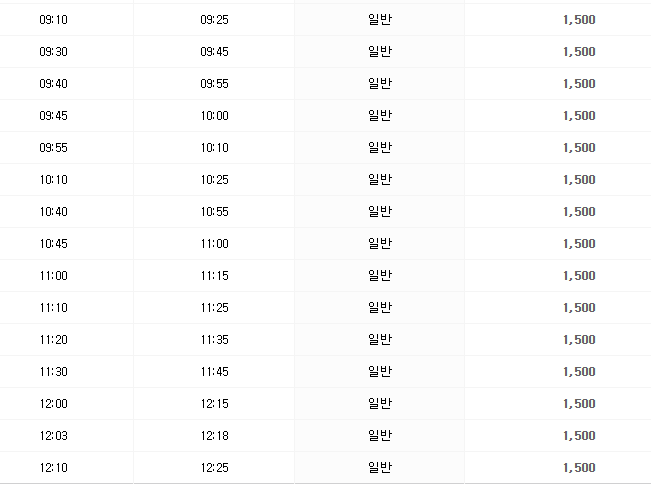Screen dimensions: 651x488
Task: Click the 1,500 fare for the 11:20 departure
Action: pos(579,340)
